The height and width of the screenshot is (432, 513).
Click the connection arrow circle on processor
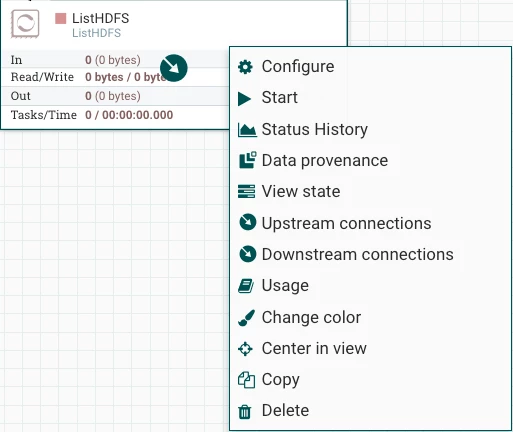coord(174,68)
